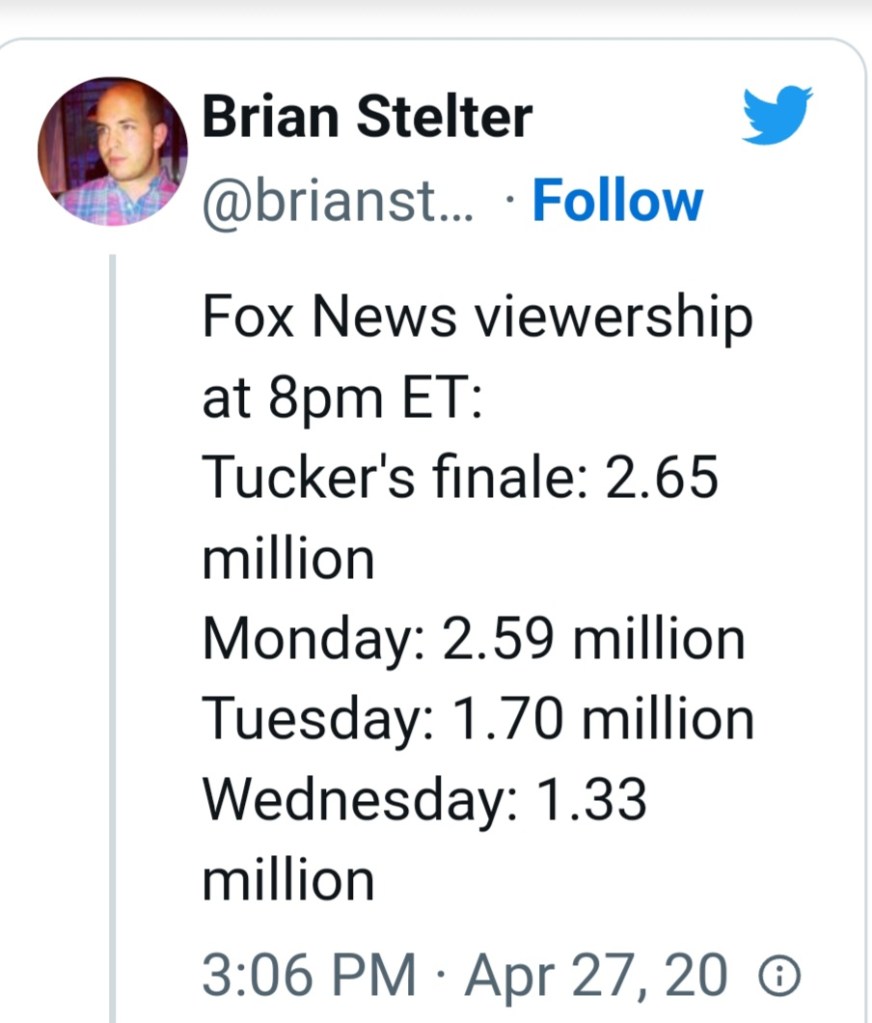Click the dot separator before Follow

tap(512, 203)
